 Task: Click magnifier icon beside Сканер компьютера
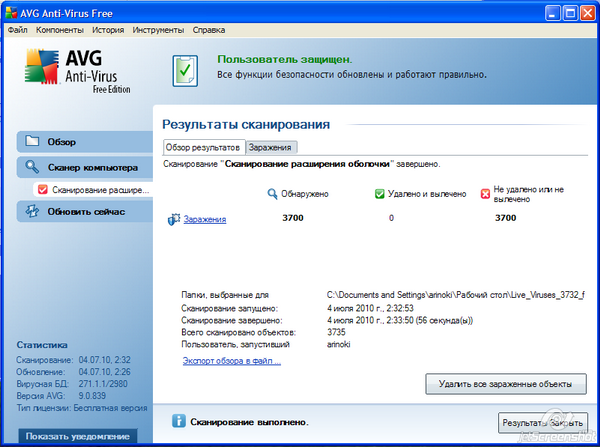32,167
